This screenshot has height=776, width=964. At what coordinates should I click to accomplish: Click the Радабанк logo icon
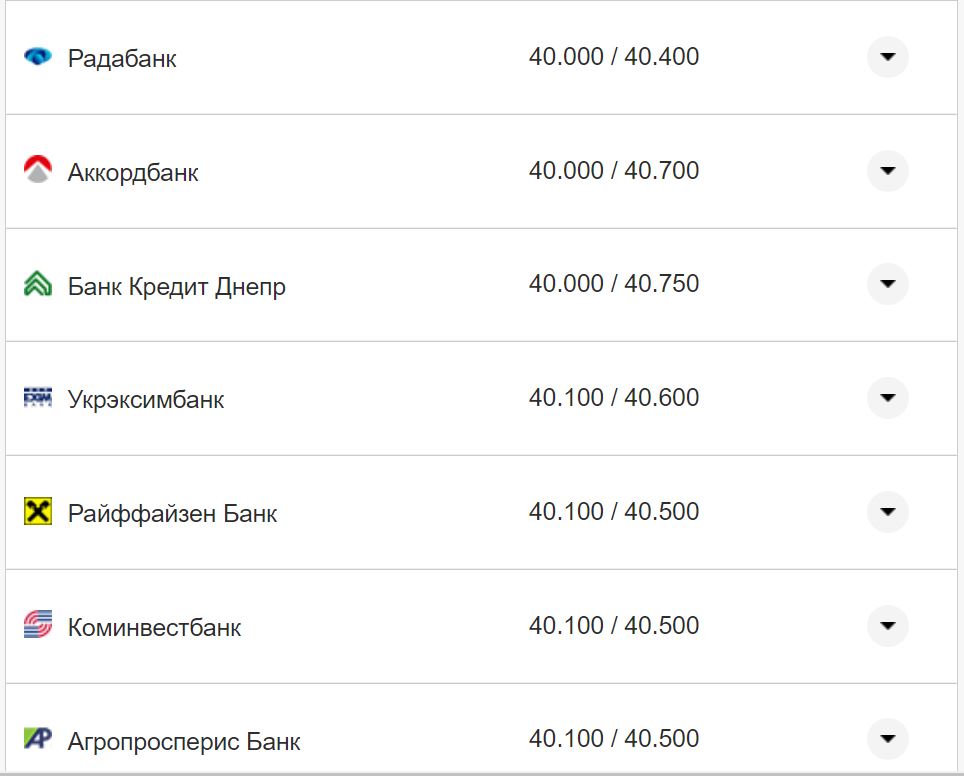coord(39,57)
